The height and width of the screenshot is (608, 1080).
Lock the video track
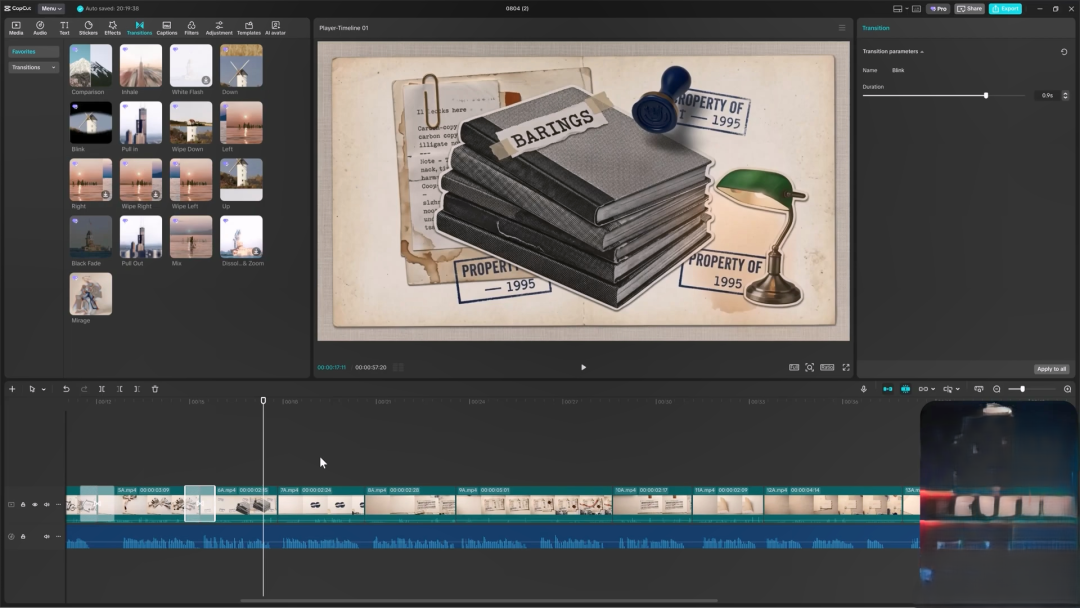23,505
